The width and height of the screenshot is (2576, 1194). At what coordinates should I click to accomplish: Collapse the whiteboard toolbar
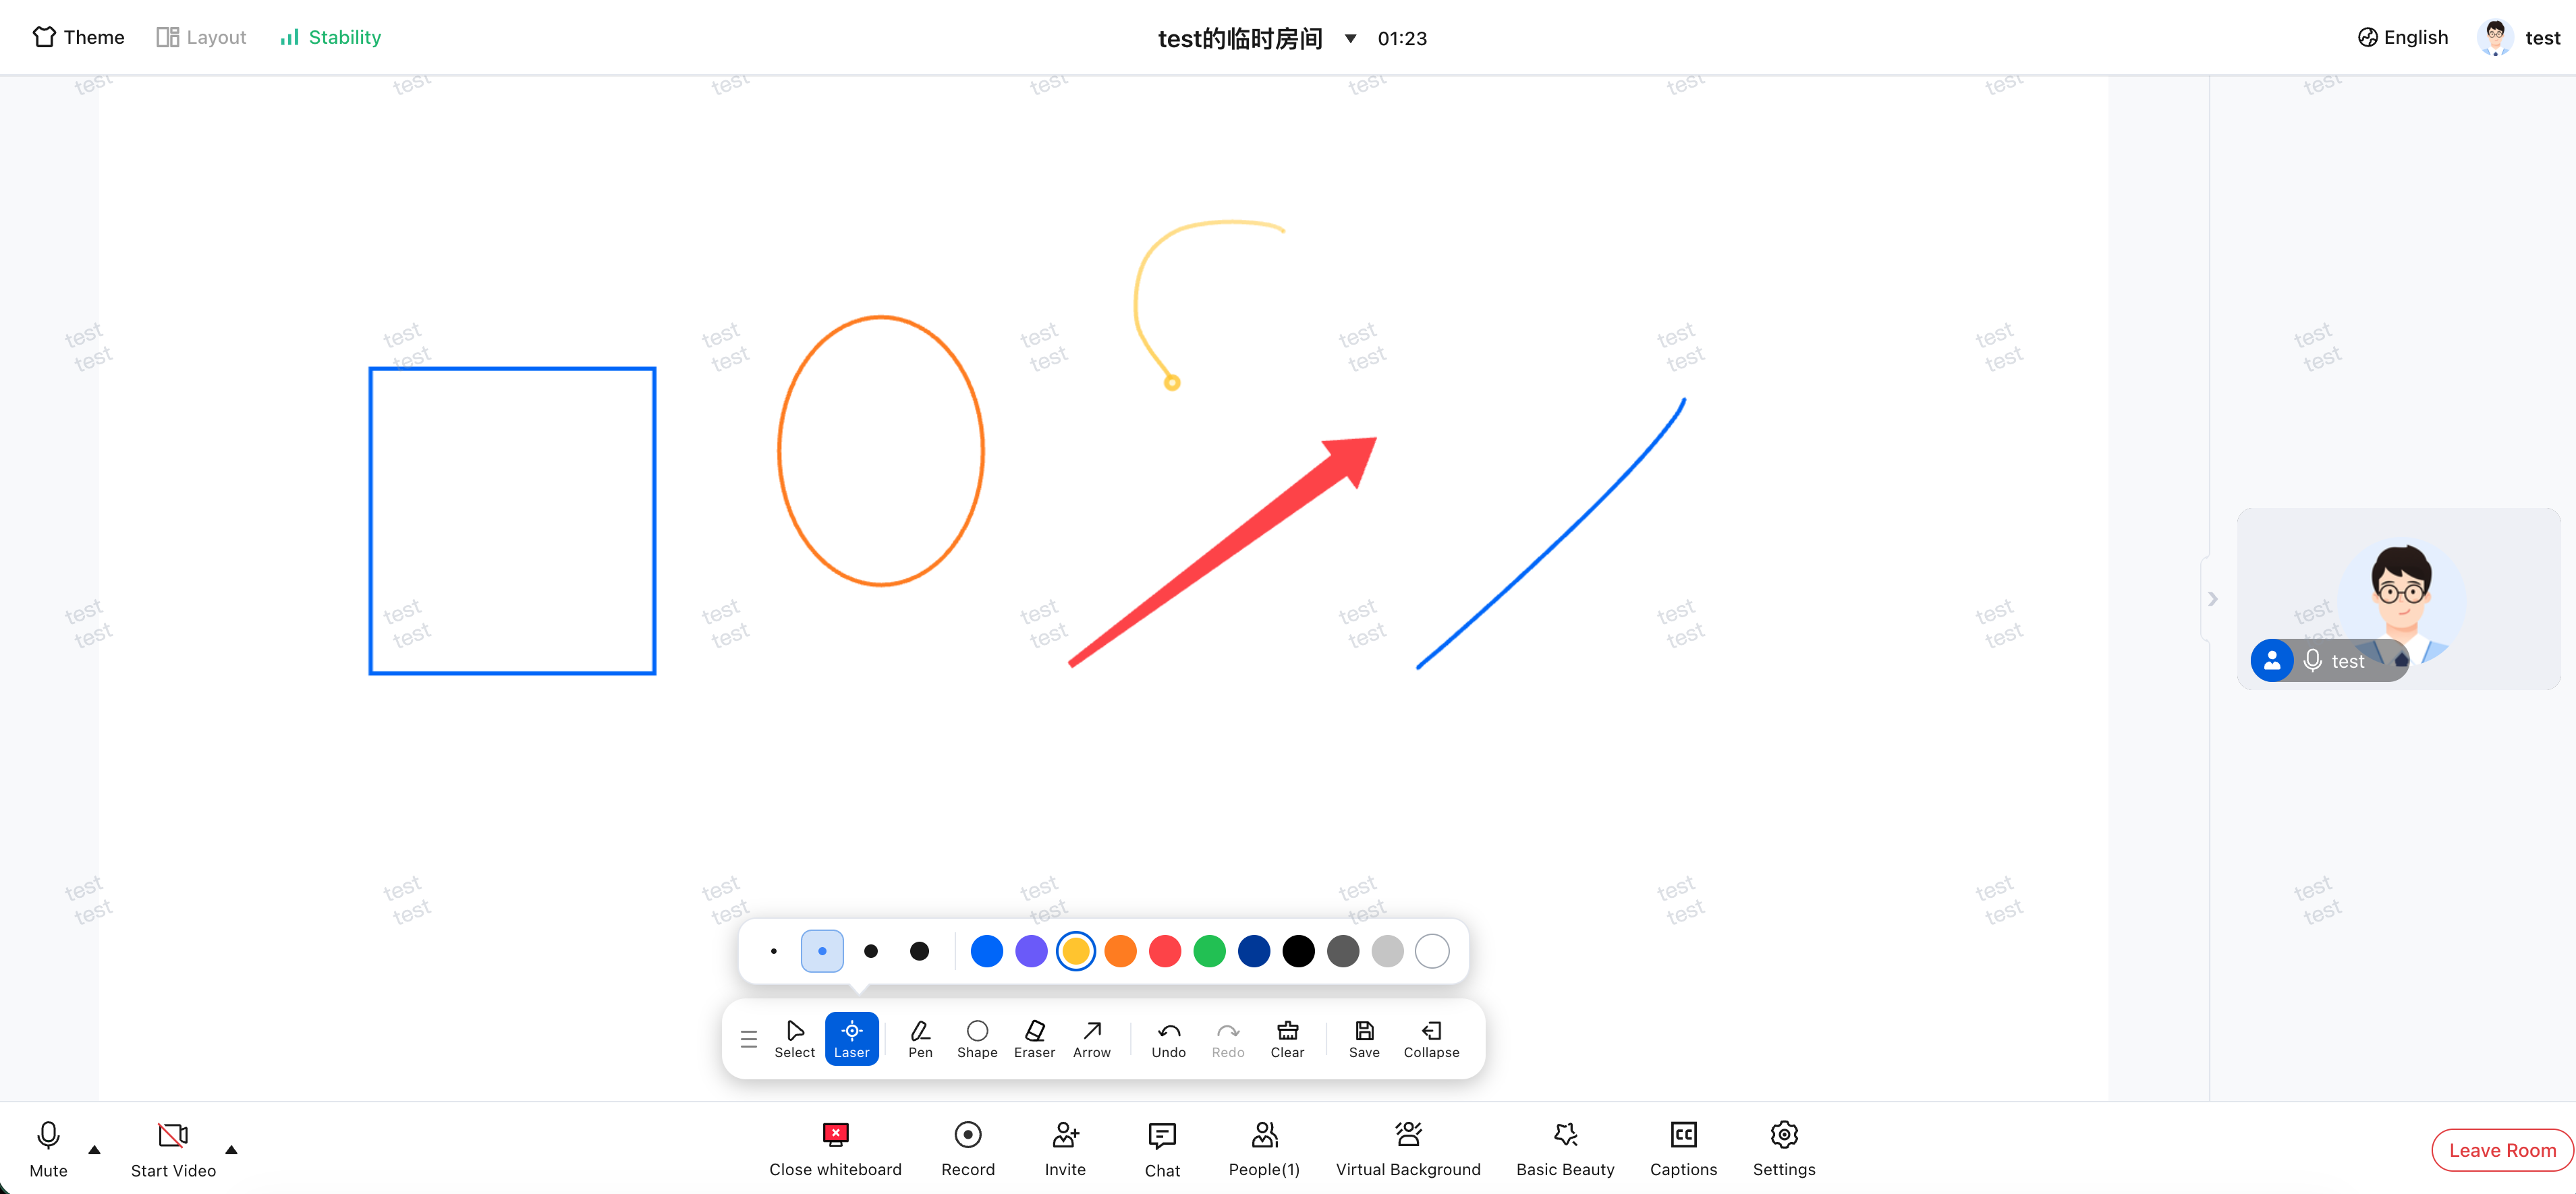(1431, 1039)
